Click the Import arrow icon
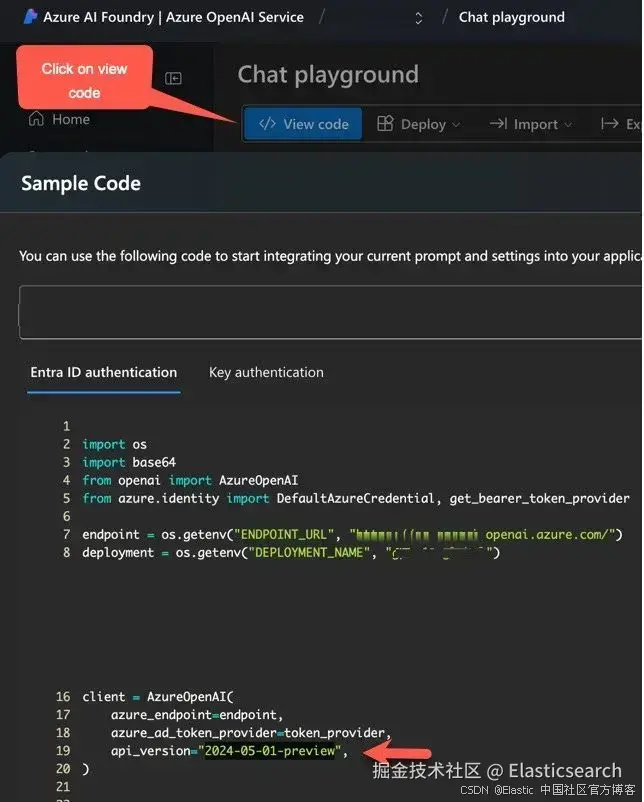Screen dimensions: 644x802 click(498, 124)
